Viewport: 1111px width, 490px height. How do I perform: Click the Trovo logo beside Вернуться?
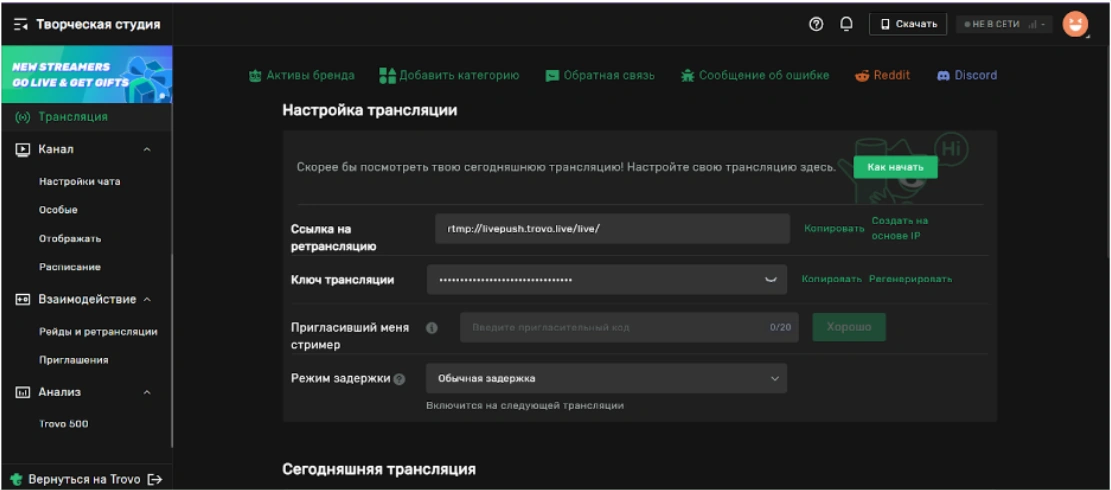coord(17,479)
